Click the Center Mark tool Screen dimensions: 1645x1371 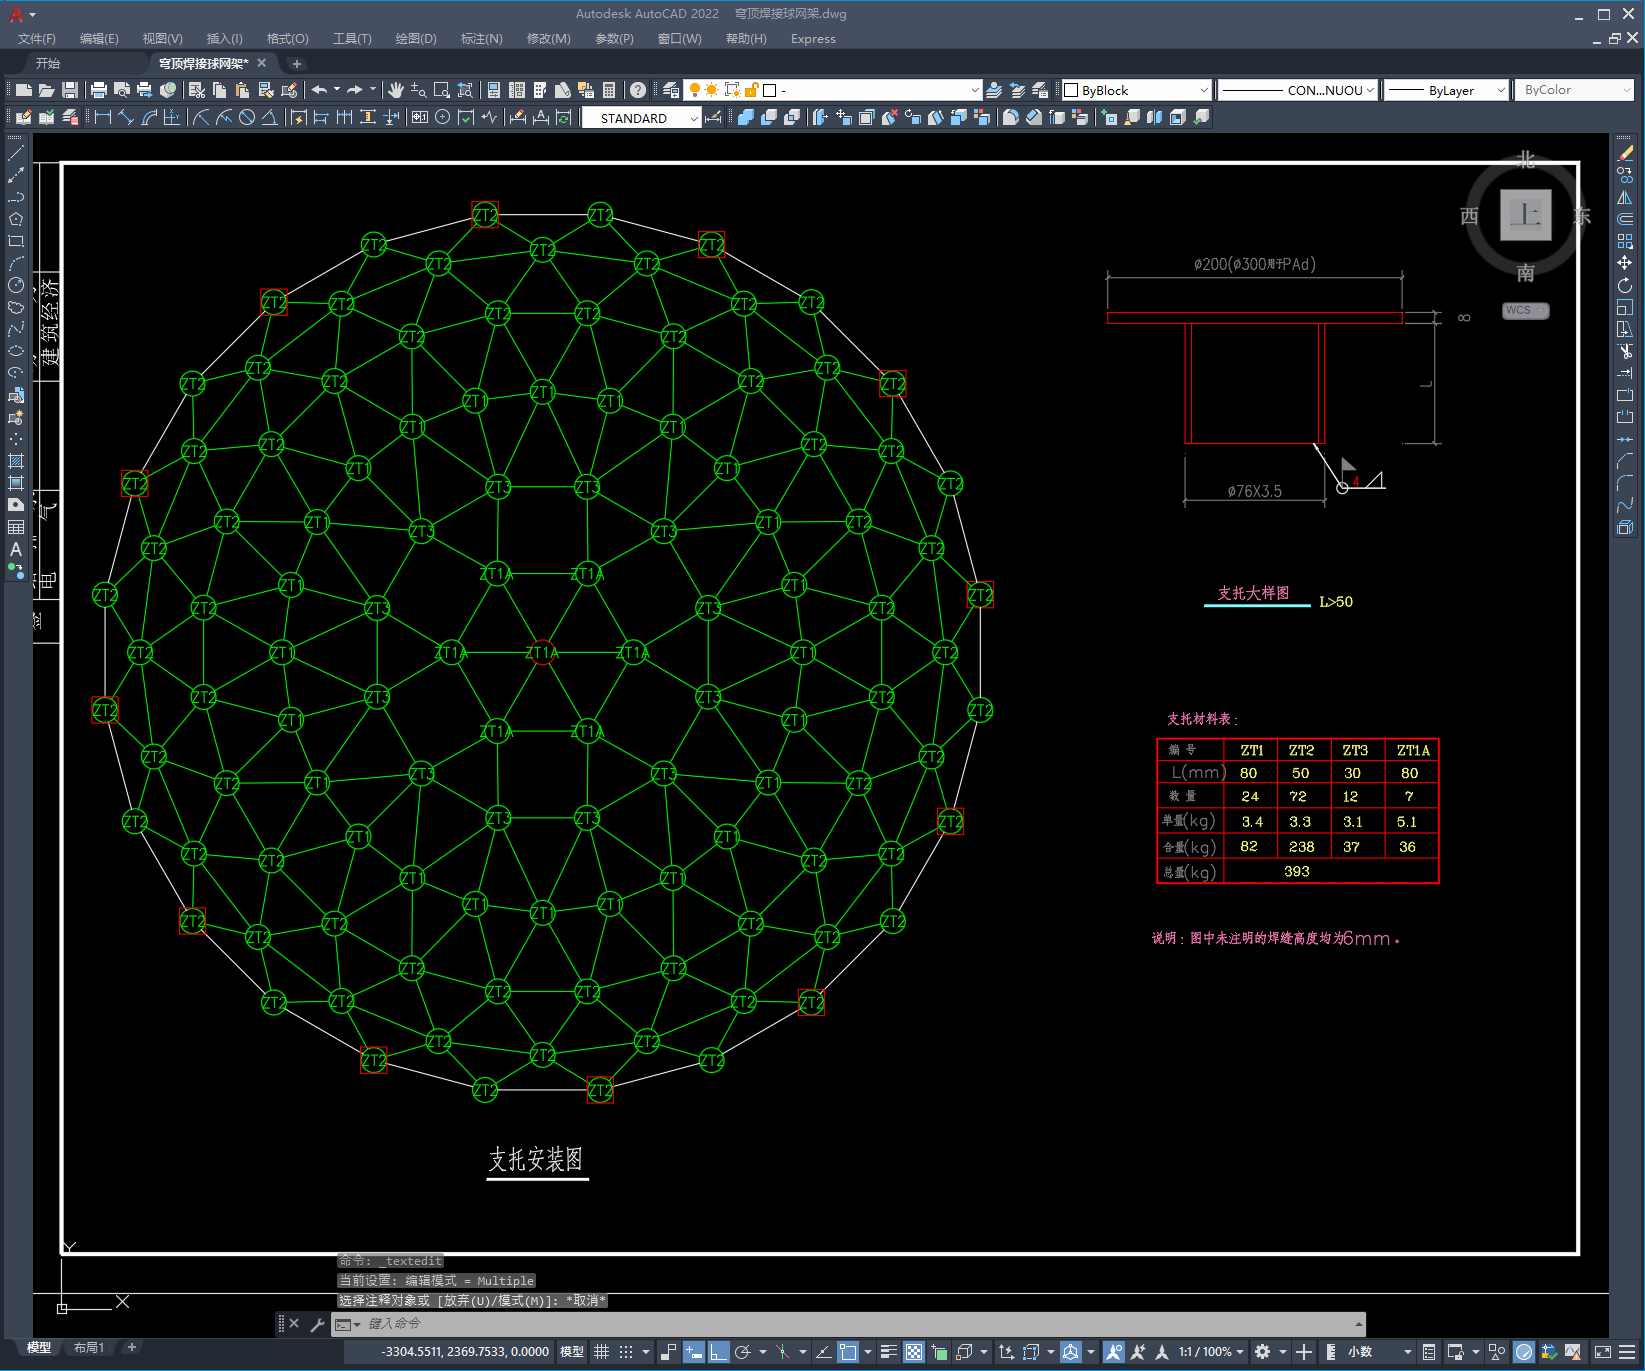pos(442,117)
